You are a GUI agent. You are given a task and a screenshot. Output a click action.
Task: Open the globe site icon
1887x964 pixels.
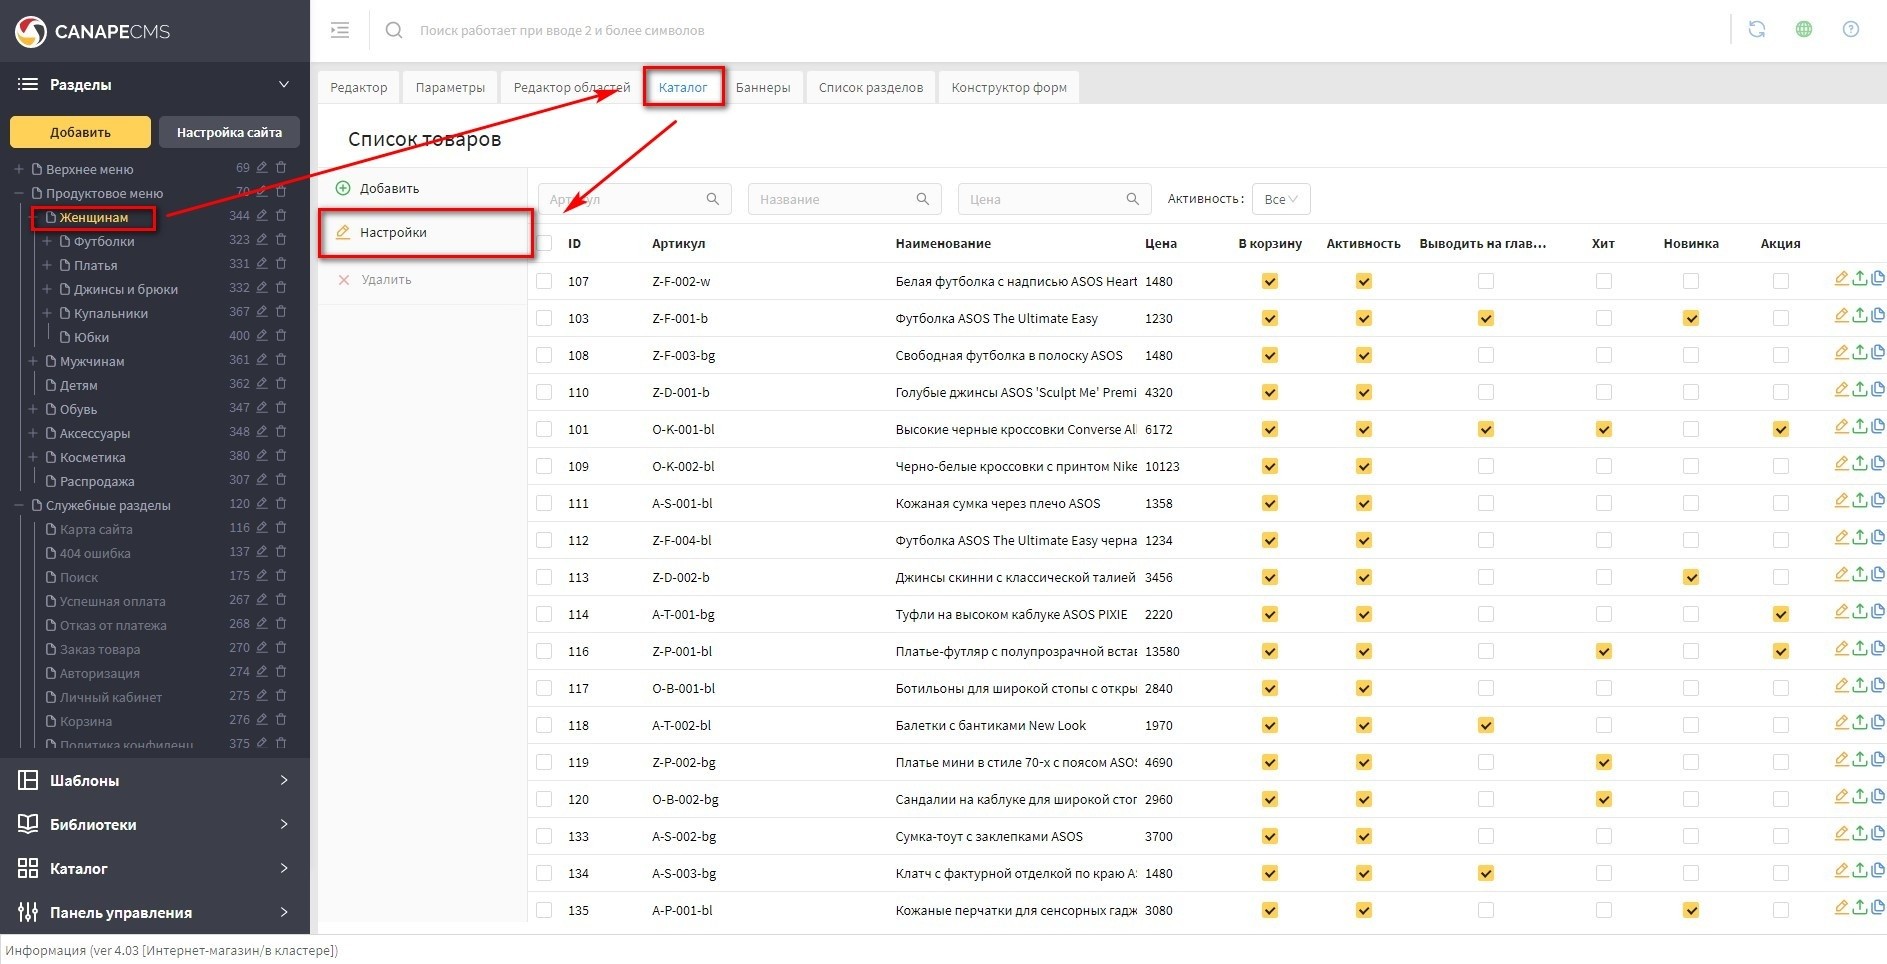[1803, 30]
